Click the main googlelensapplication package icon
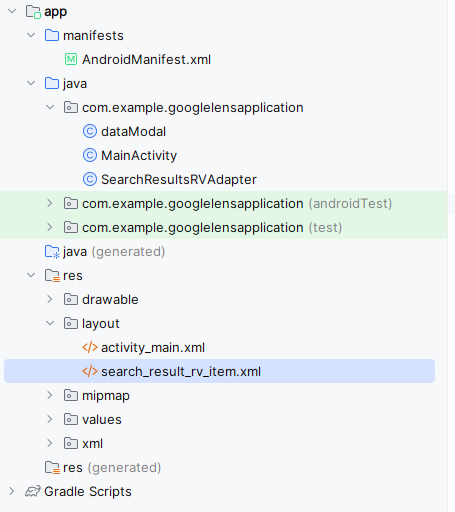The height and width of the screenshot is (512, 455). point(71,107)
